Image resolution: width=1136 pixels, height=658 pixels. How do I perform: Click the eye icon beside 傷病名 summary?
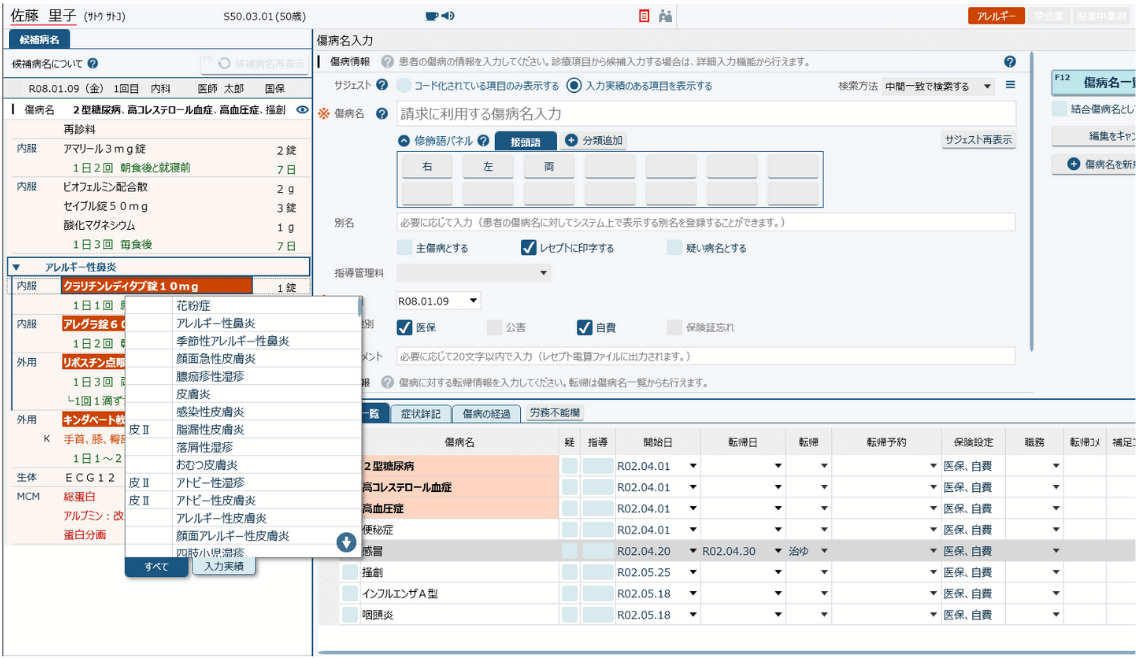click(302, 110)
